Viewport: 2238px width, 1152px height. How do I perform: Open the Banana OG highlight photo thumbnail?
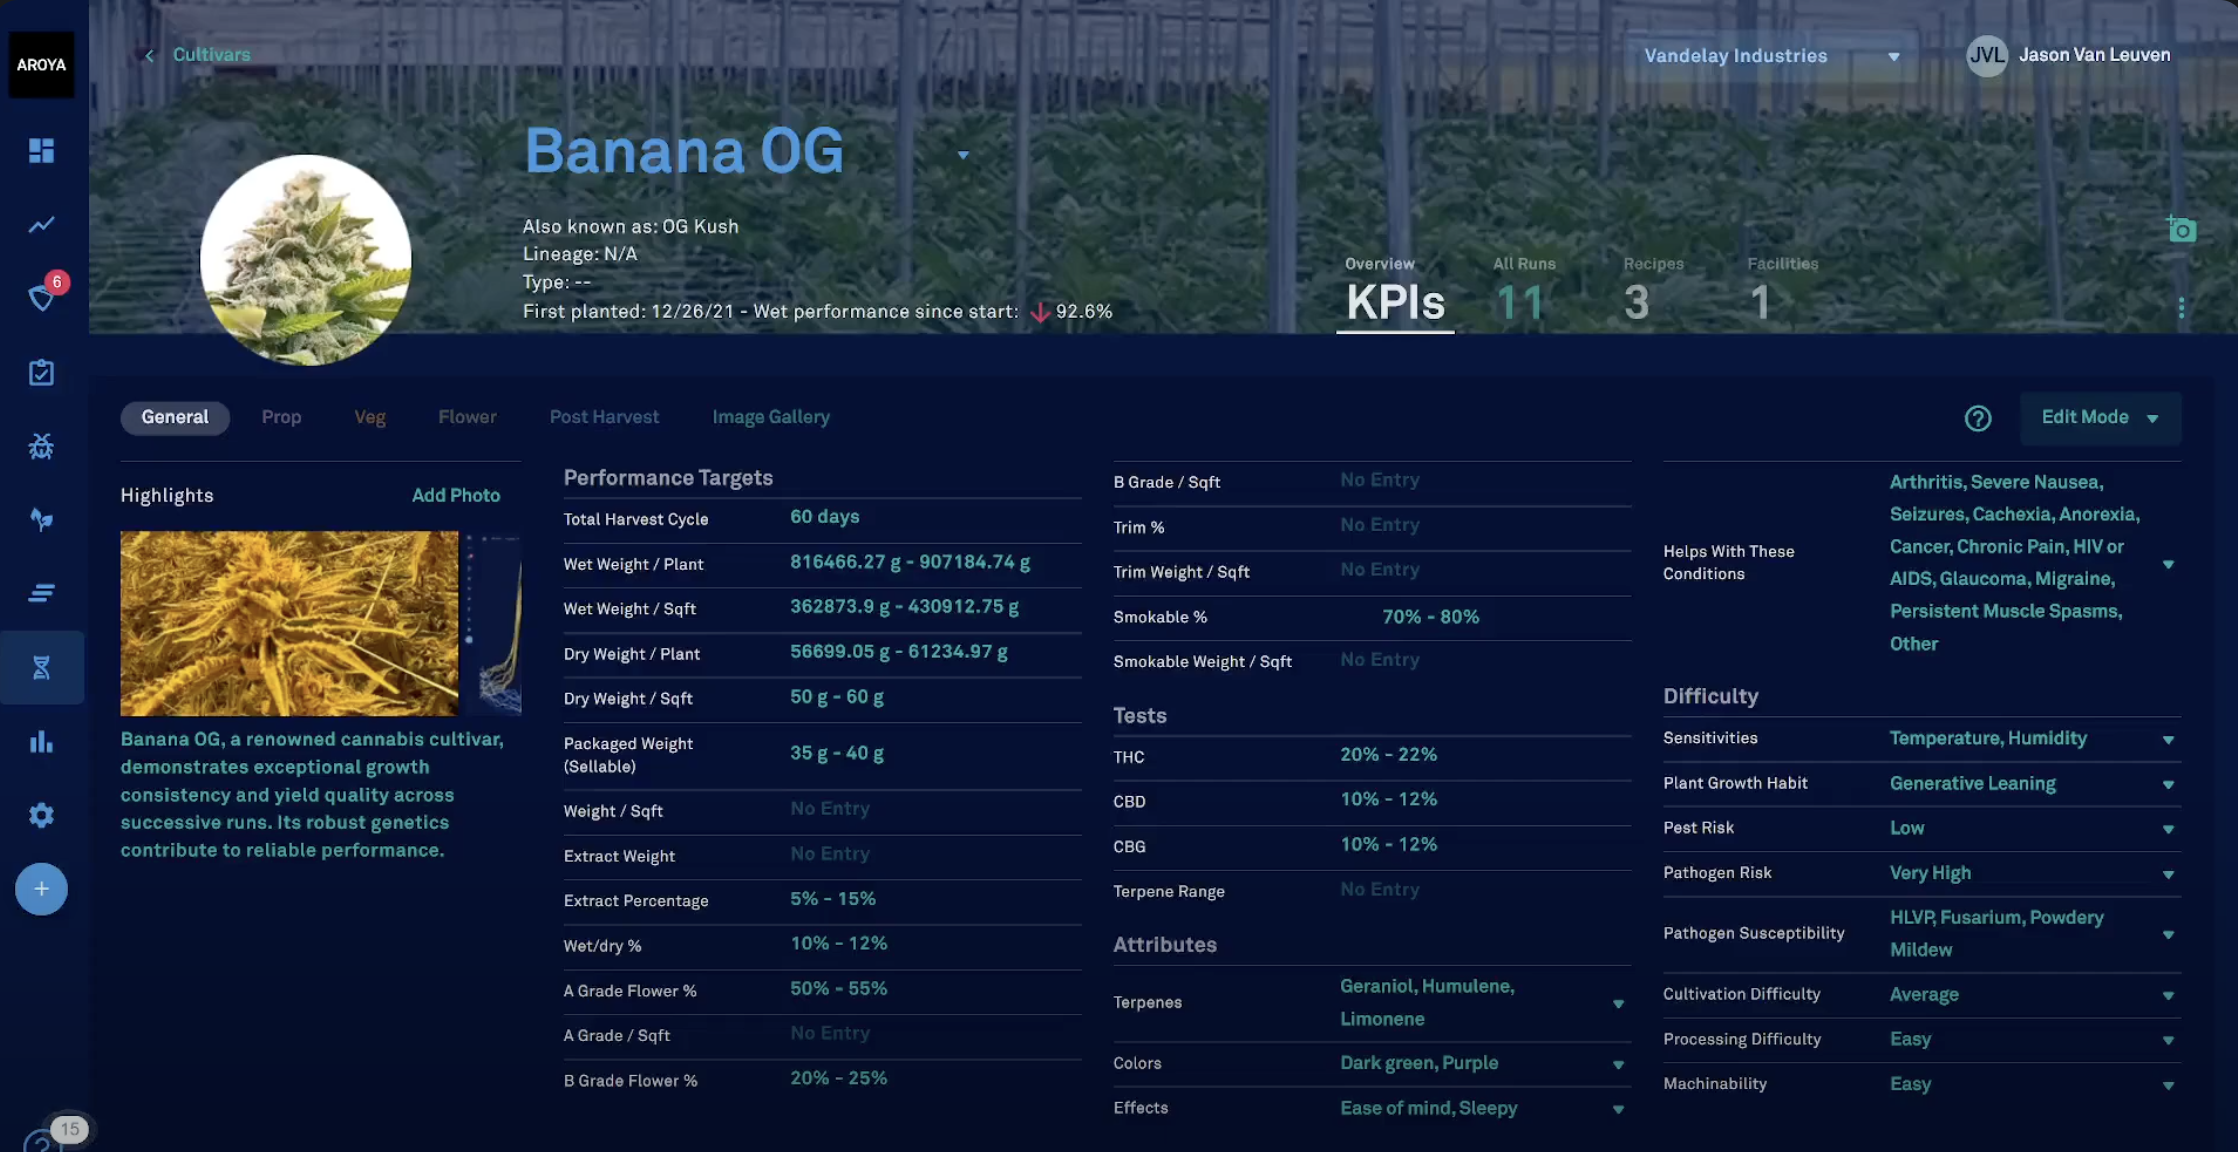click(x=289, y=623)
